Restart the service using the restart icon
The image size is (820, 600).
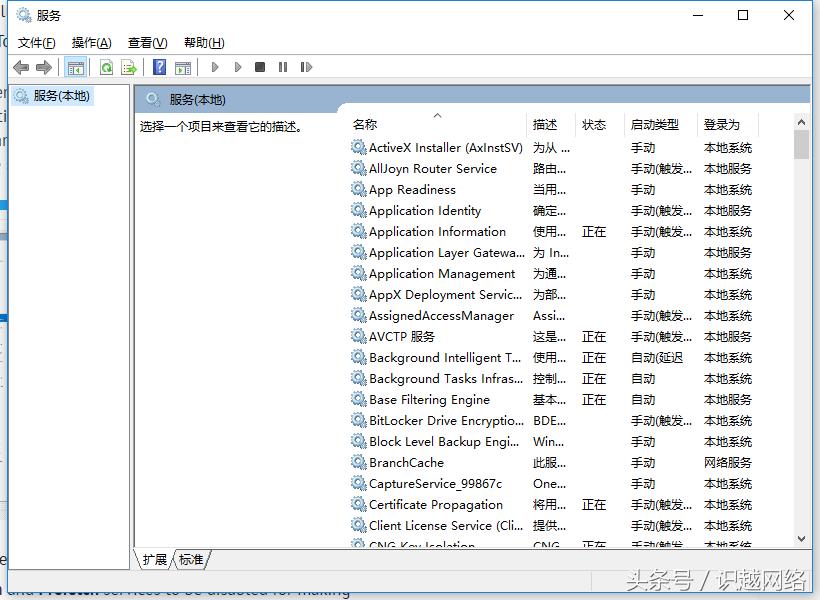point(306,66)
